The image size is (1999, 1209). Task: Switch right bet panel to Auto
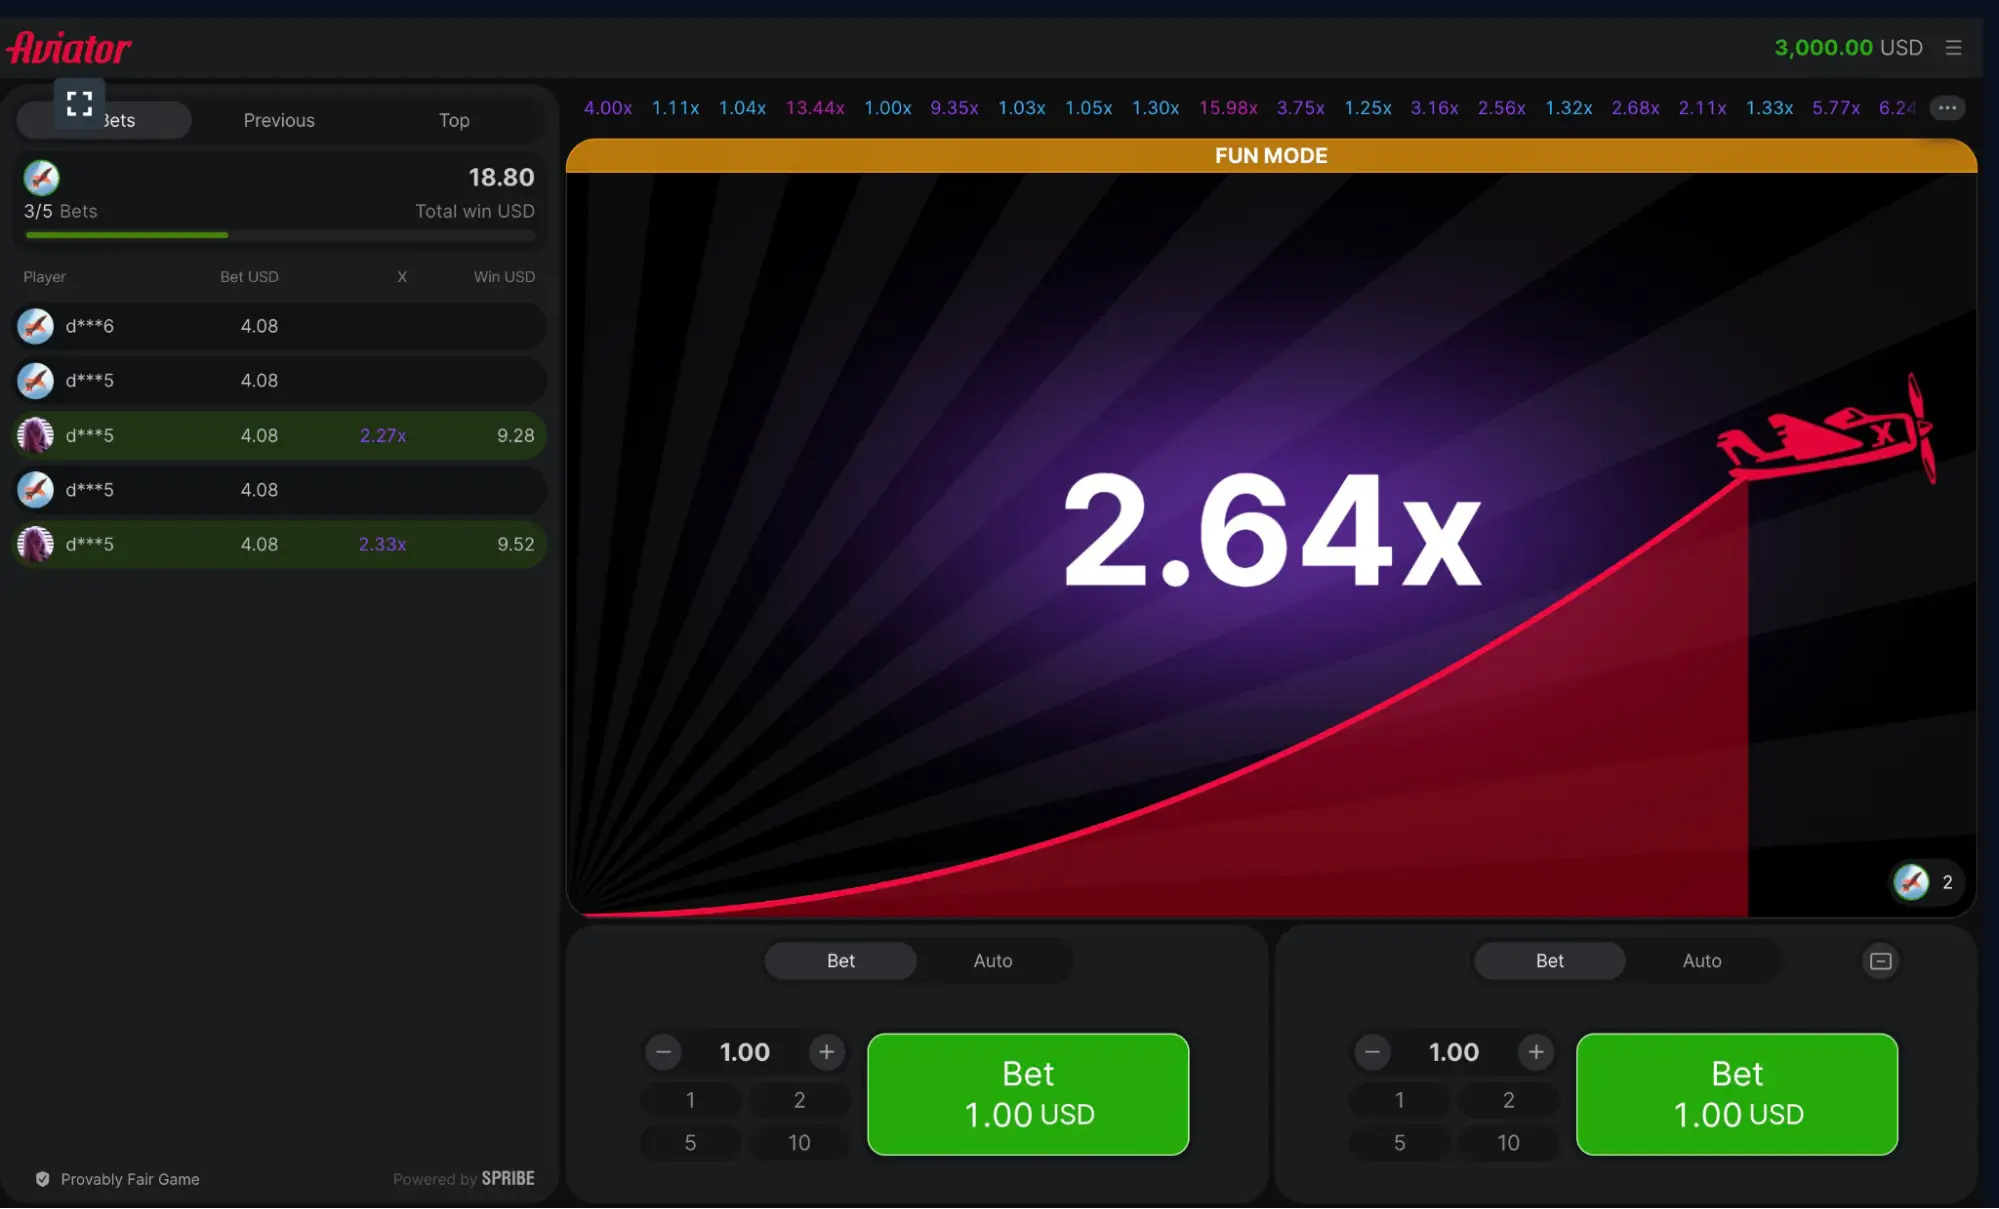point(1701,960)
